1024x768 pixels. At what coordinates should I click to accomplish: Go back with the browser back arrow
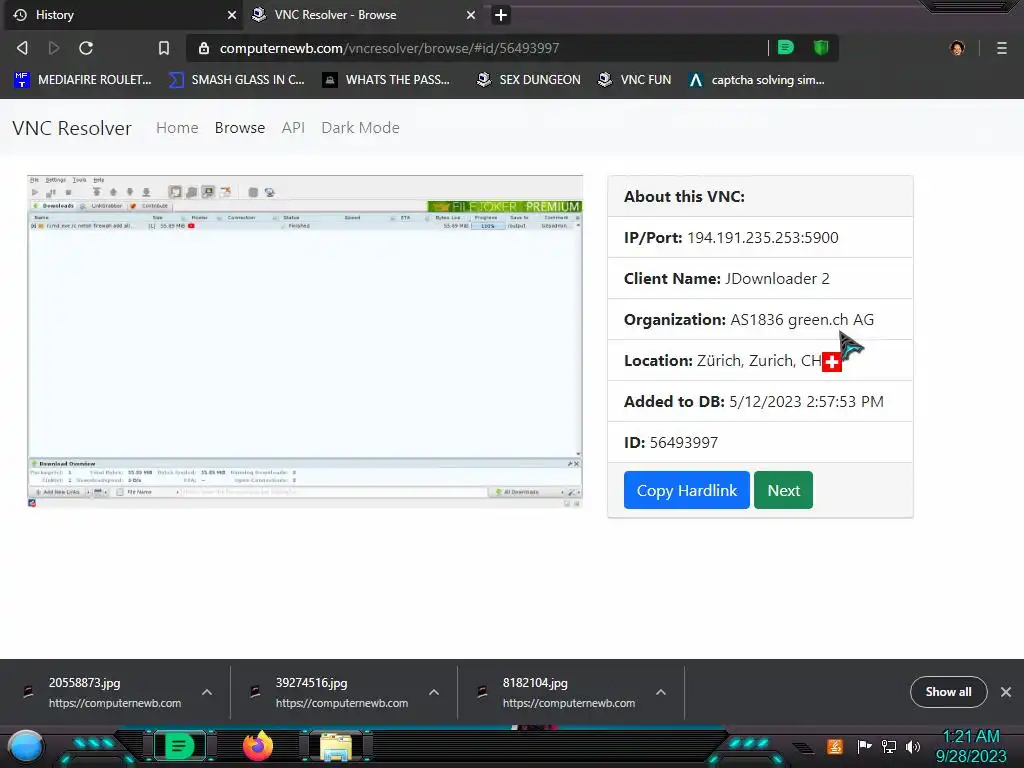pyautogui.click(x=22, y=48)
